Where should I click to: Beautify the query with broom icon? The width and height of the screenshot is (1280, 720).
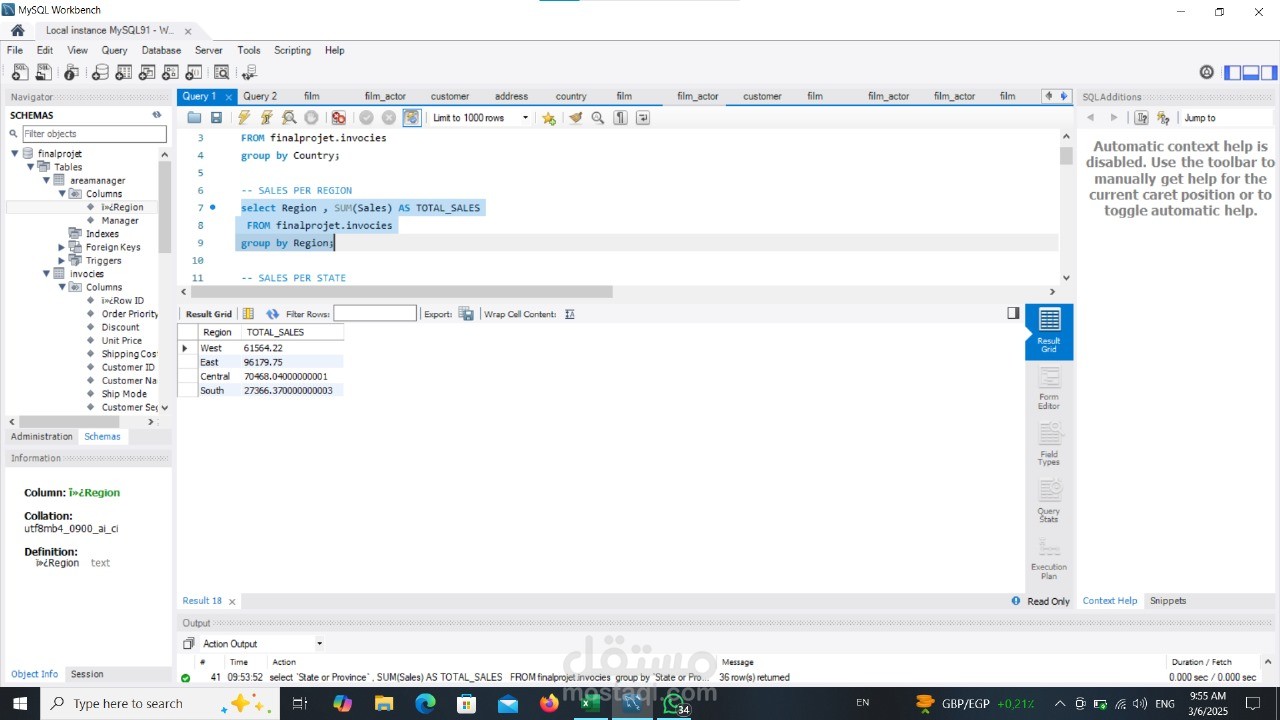[575, 118]
